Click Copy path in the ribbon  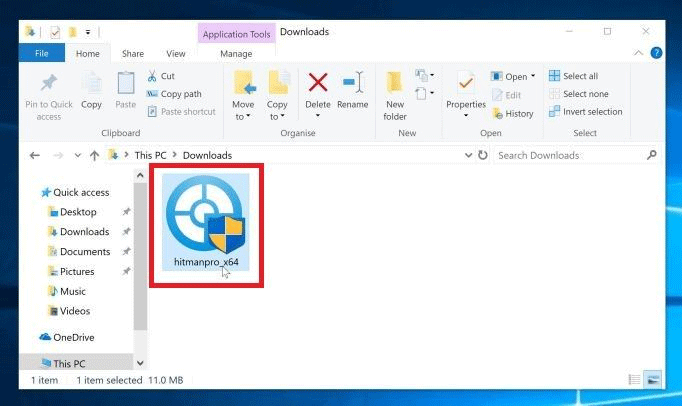[x=174, y=94]
